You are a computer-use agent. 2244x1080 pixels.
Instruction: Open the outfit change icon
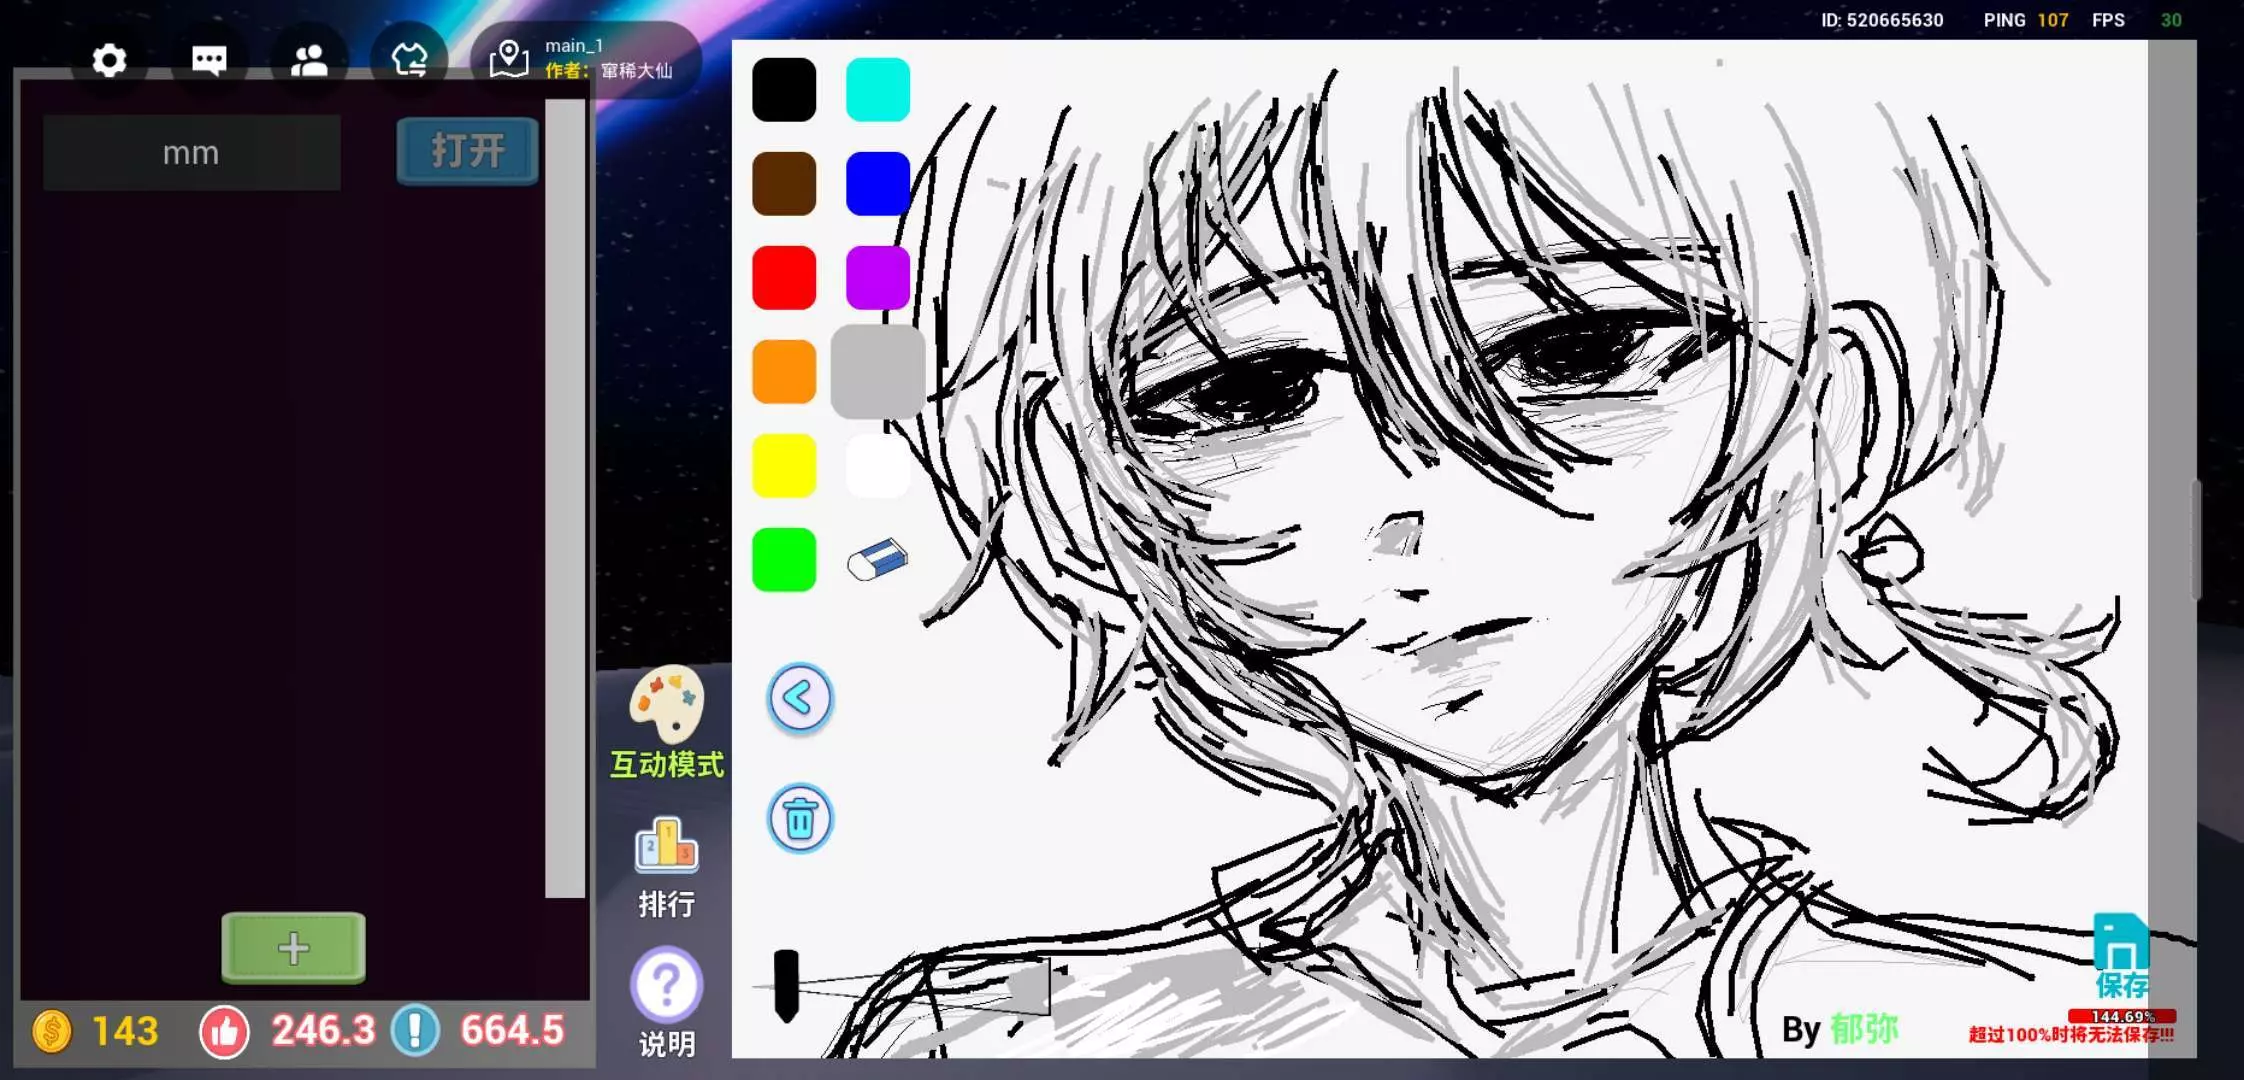pyautogui.click(x=409, y=61)
